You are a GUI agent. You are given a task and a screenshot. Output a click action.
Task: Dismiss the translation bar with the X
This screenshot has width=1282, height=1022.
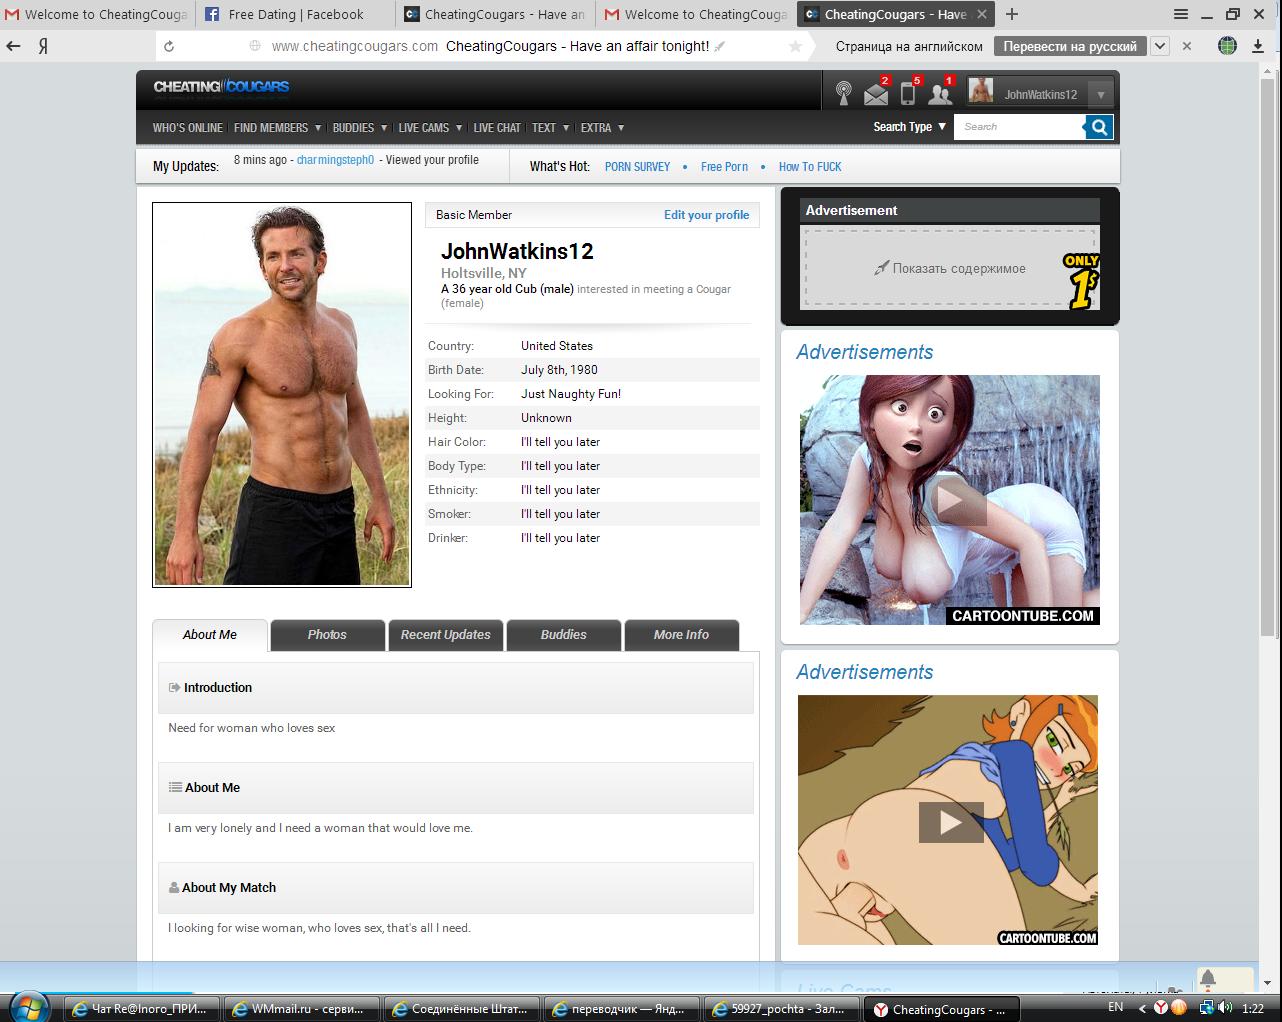[x=1187, y=46]
